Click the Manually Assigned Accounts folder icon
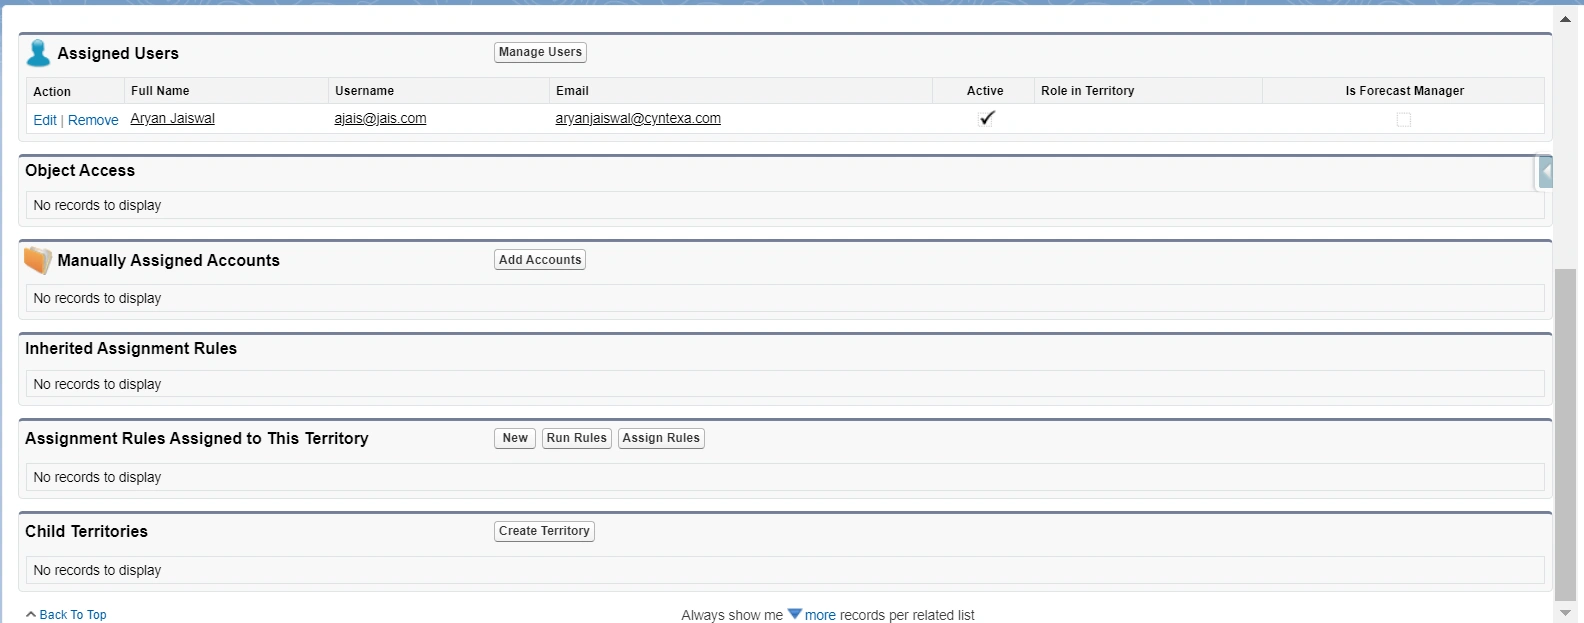Screen dimensions: 1584x623 click(x=38, y=260)
